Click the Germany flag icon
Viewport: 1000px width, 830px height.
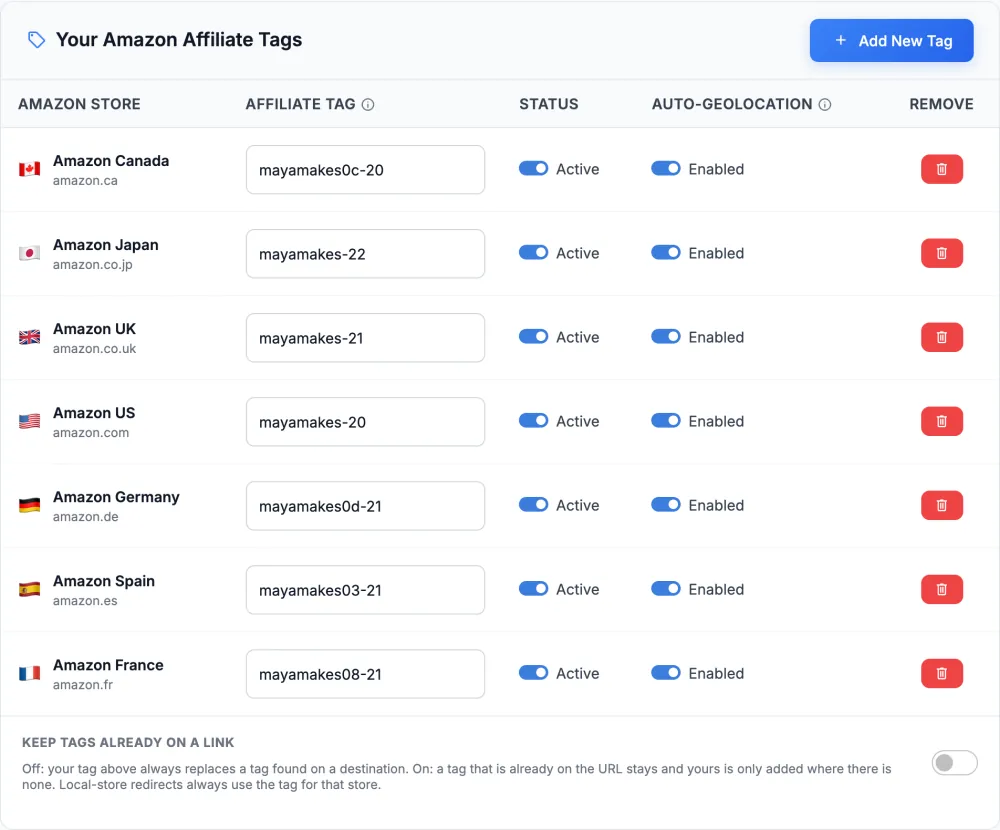tap(29, 505)
